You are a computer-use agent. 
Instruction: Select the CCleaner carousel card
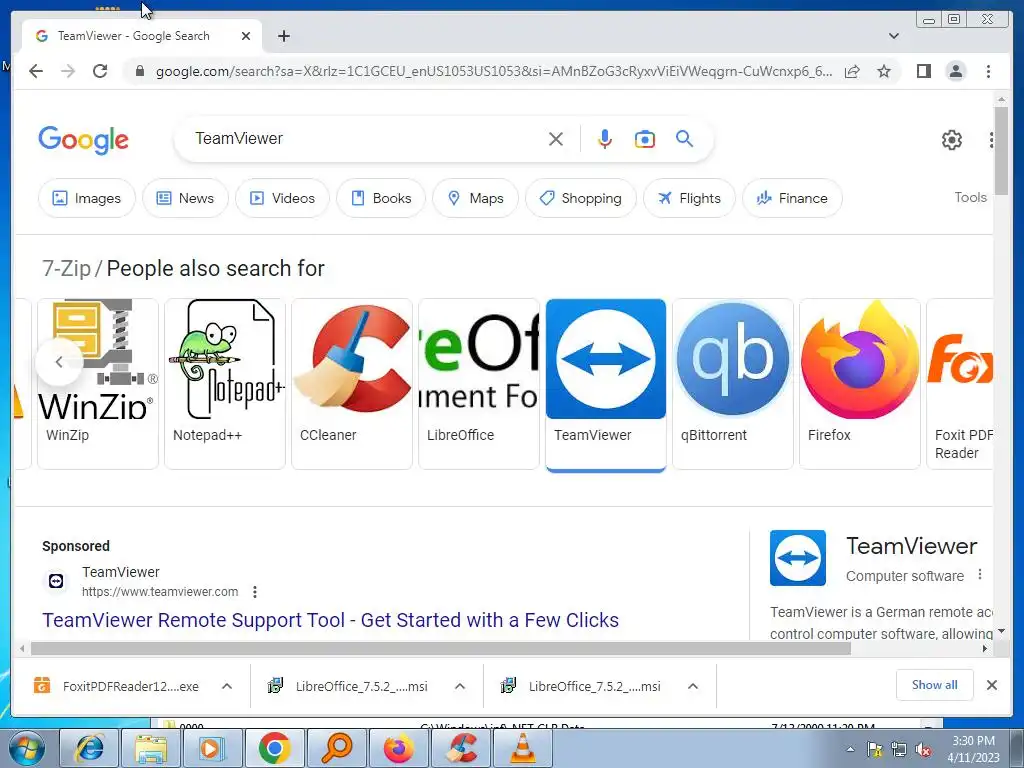point(352,384)
